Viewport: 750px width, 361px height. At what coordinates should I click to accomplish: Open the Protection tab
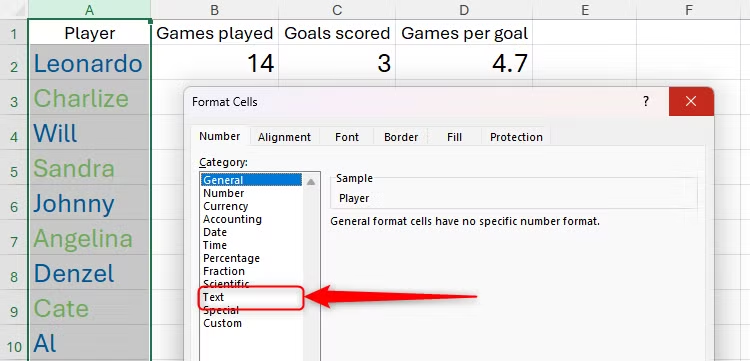(516, 137)
